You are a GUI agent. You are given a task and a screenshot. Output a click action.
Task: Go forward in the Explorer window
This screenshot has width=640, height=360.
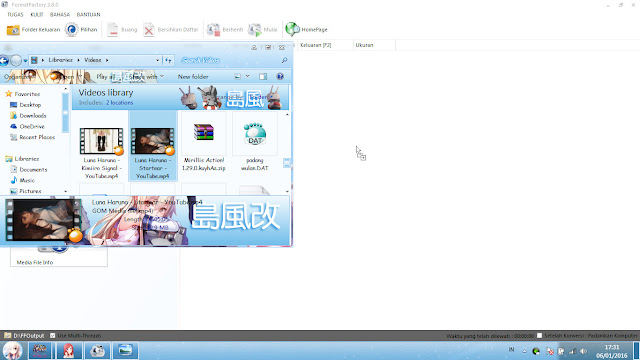pos(16,60)
